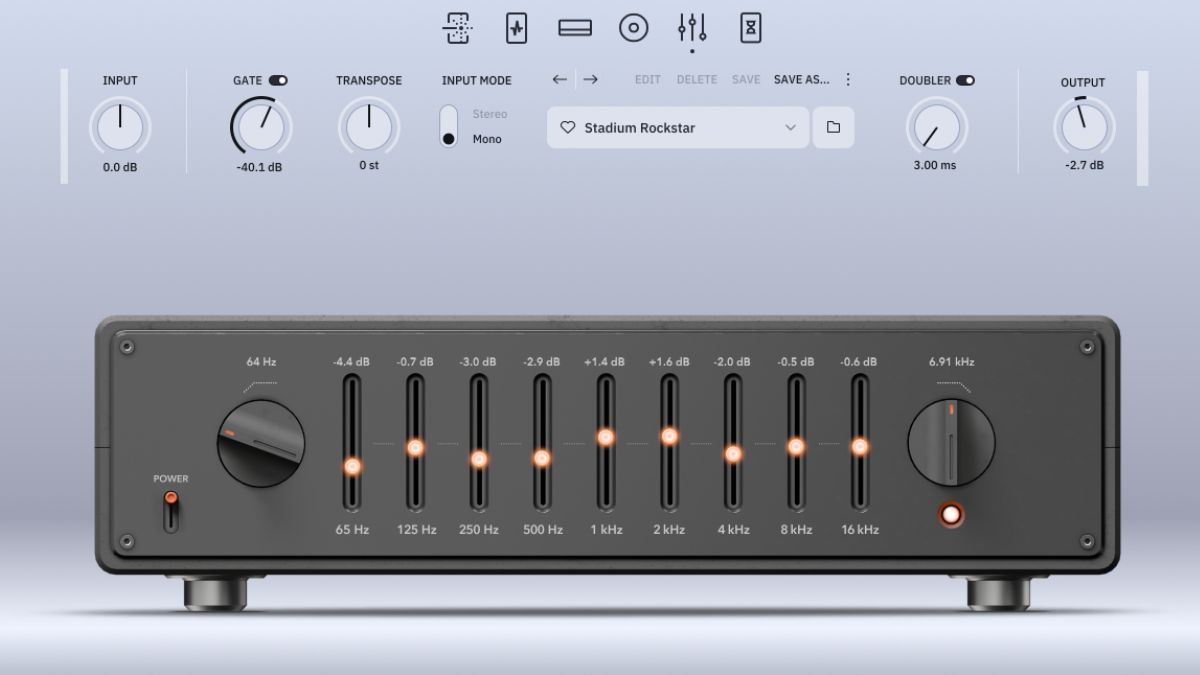Click the 2 kHz band slider handle
The image size is (1200, 675).
pyautogui.click(x=669, y=436)
